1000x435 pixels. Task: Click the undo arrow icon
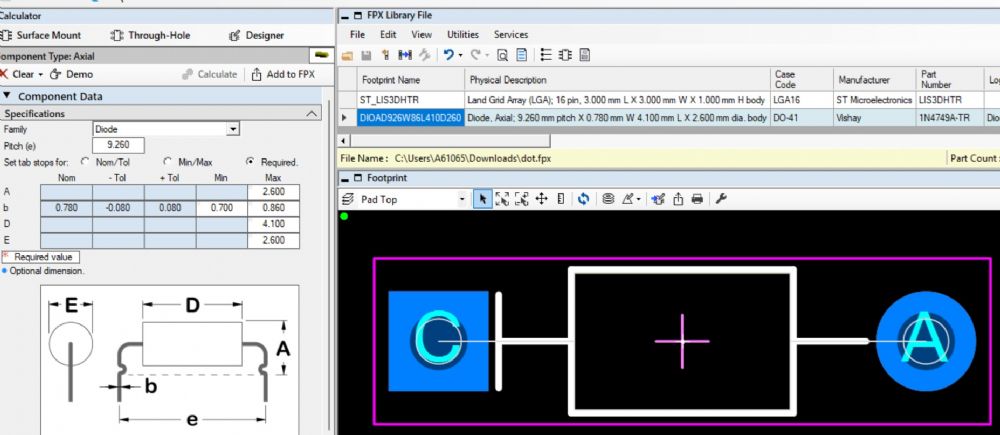click(x=449, y=55)
